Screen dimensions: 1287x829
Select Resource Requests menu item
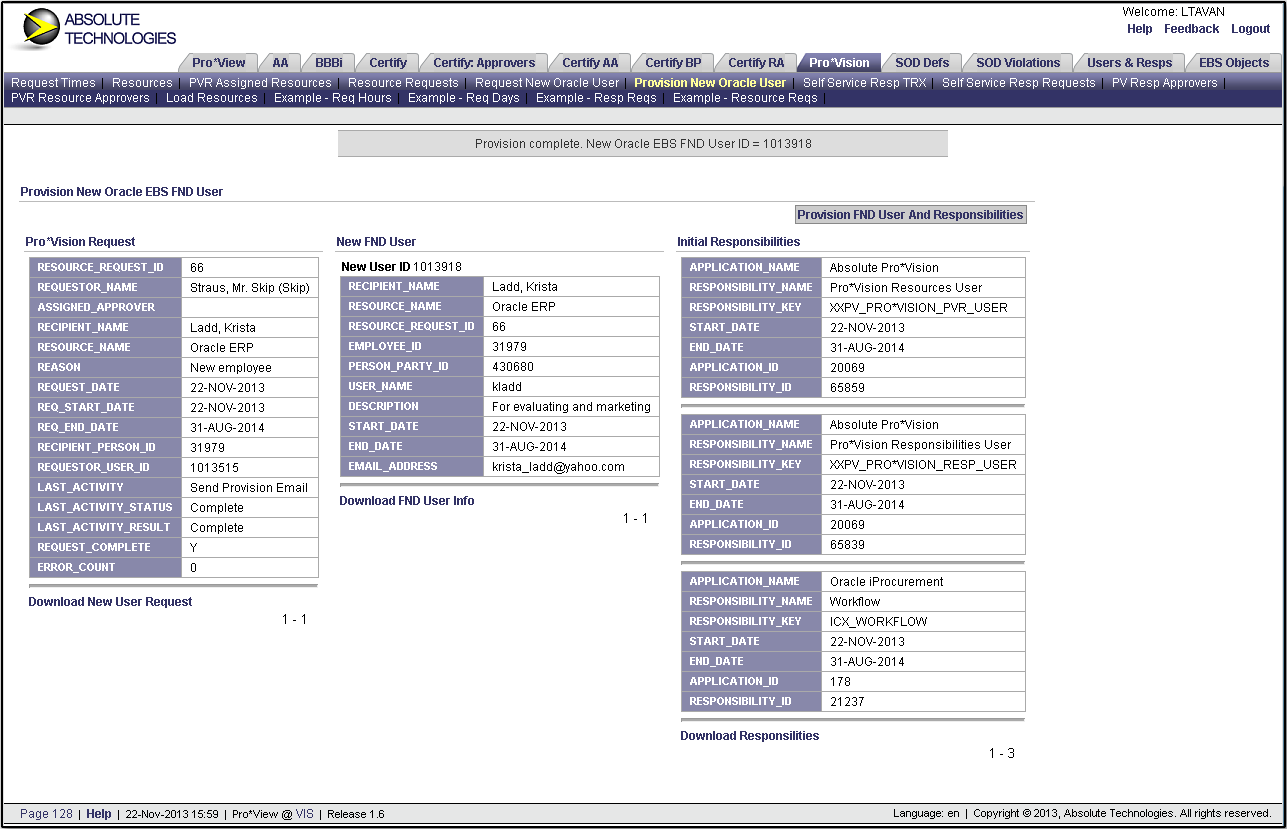403,83
